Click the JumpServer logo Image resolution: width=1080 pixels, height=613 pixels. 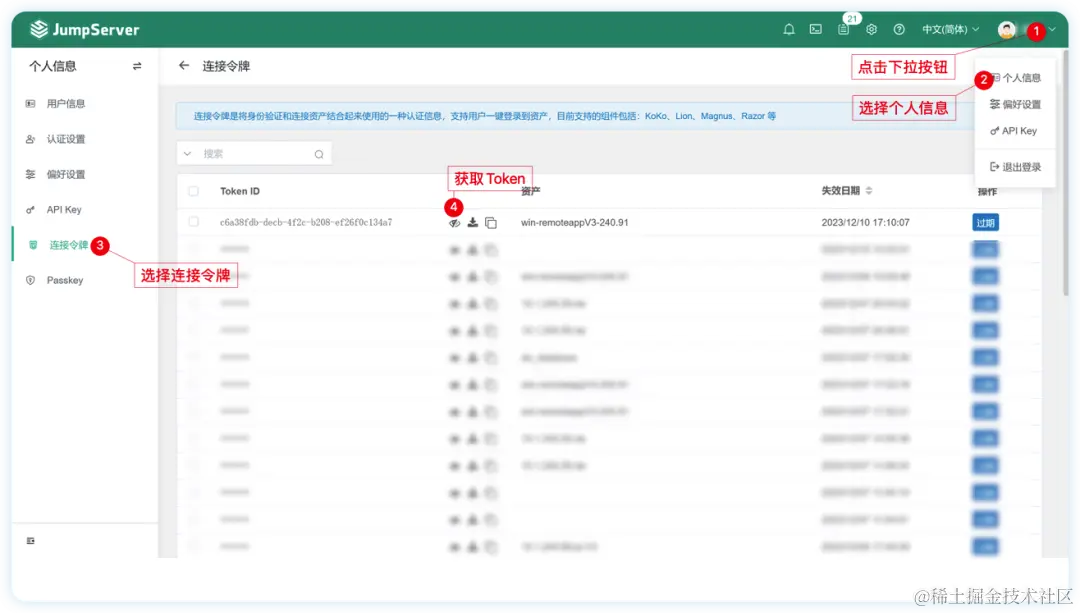click(x=85, y=30)
